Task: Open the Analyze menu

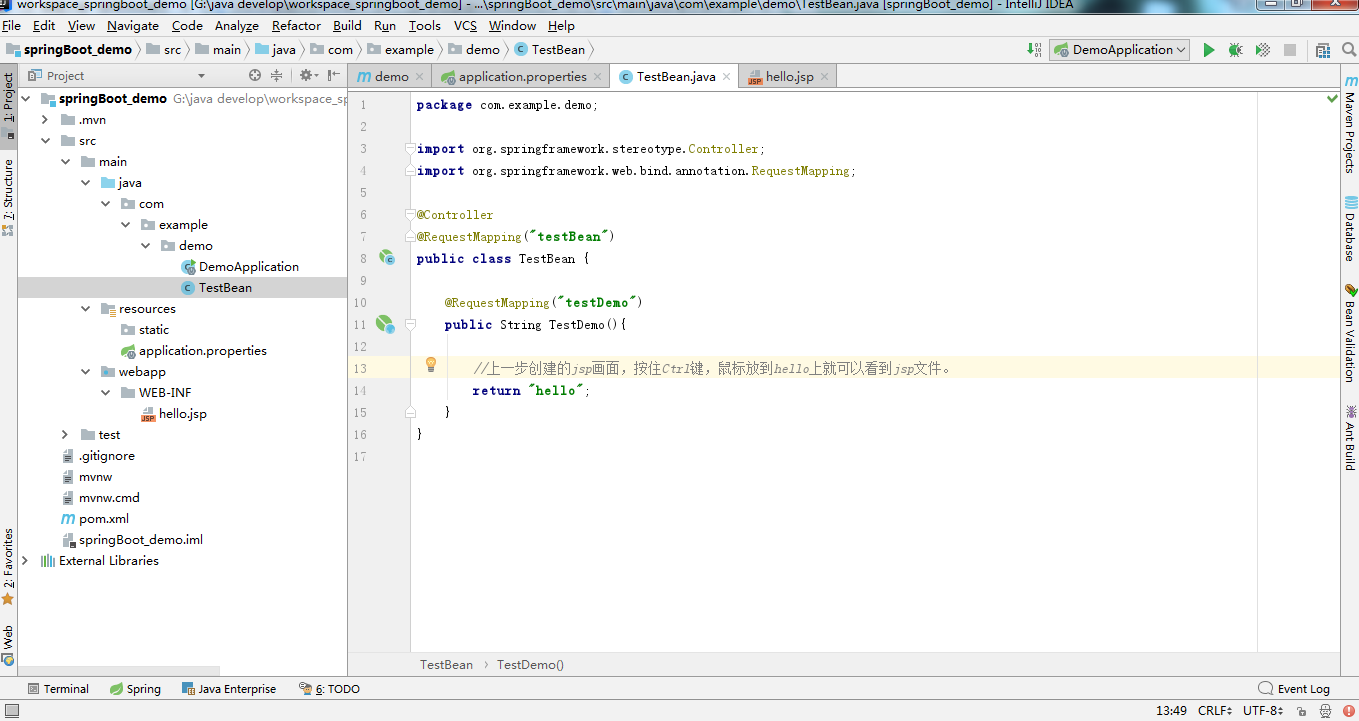Action: (236, 26)
